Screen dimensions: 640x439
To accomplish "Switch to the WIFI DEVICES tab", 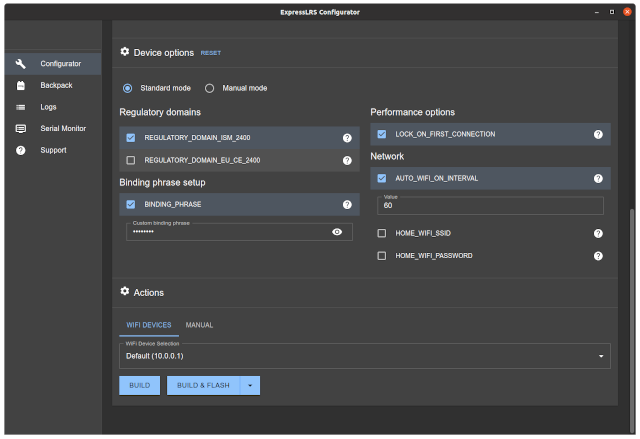I will pos(149,325).
